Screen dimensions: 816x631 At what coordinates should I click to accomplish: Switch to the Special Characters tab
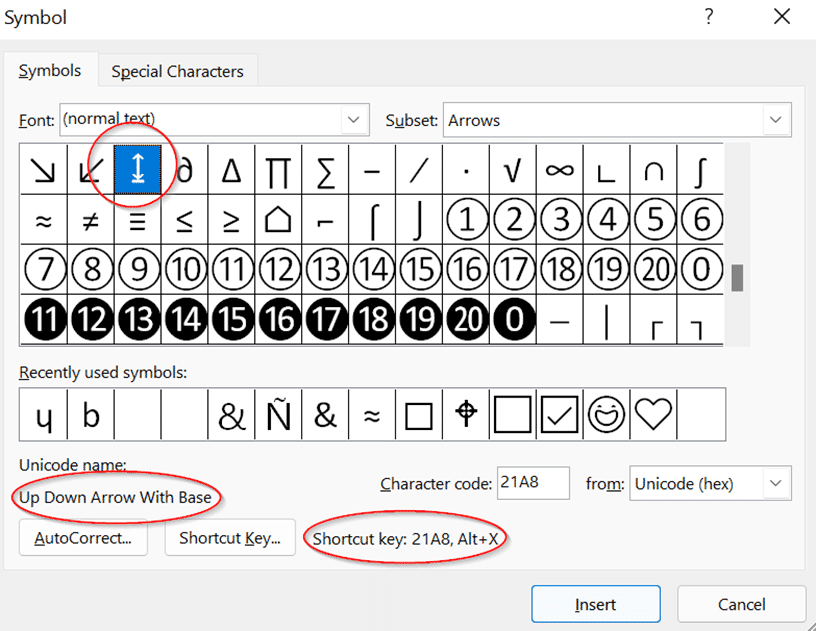(177, 71)
